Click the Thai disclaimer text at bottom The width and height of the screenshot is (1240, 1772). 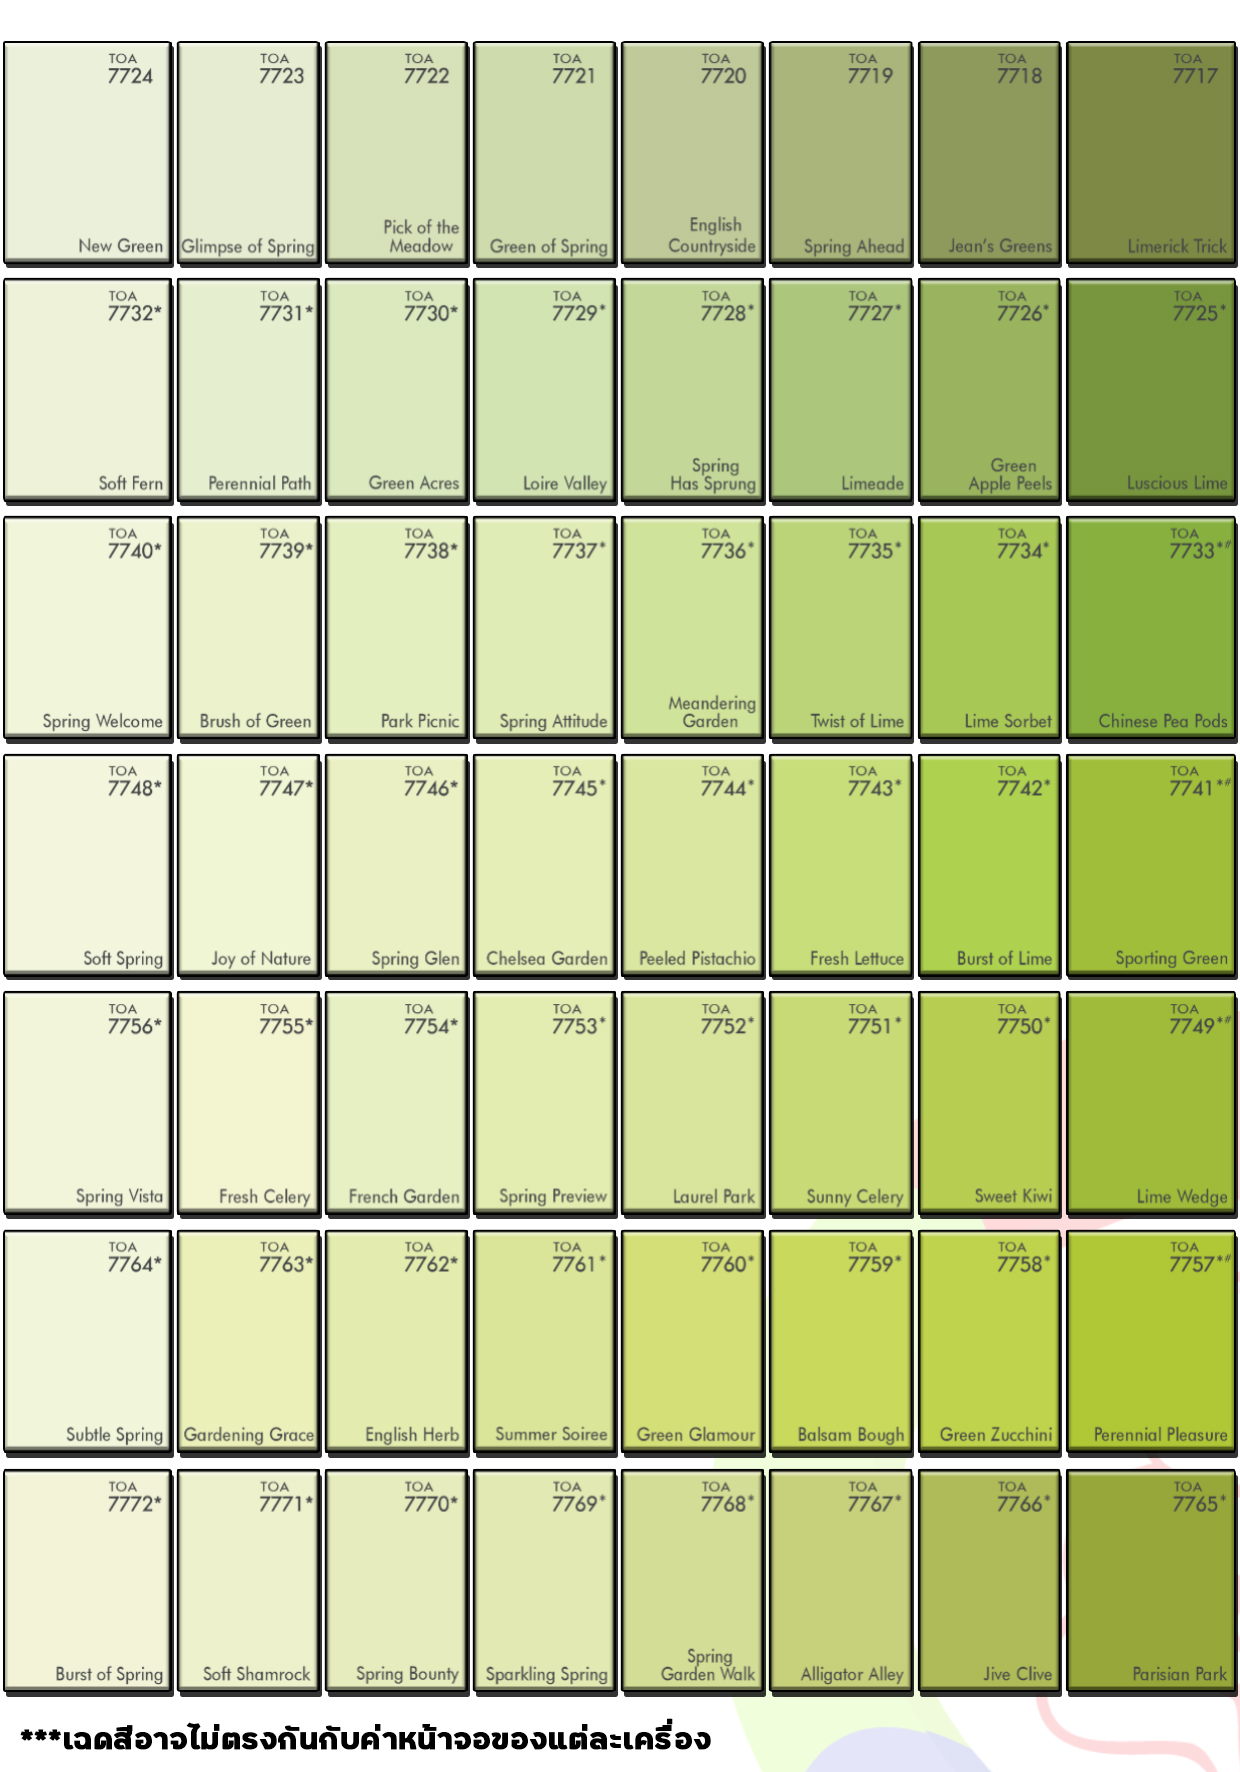point(365,1738)
